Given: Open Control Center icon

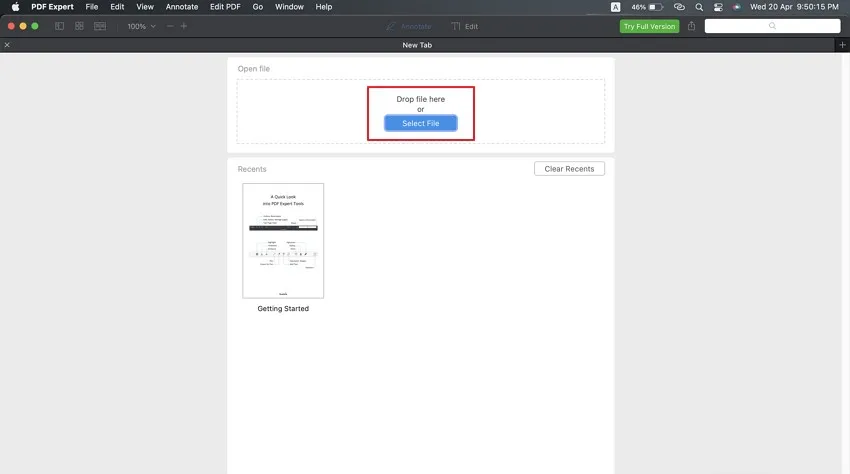Looking at the screenshot, I should 718,7.
